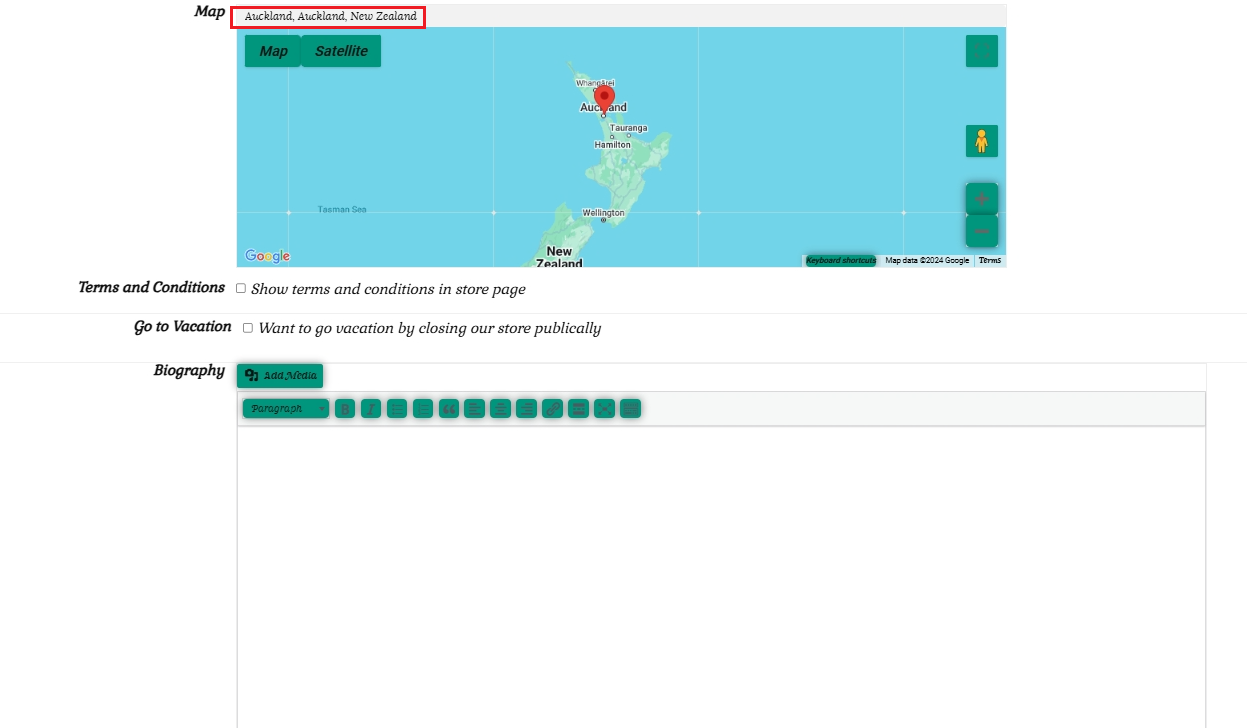Switch map to Satellite view
The width and height of the screenshot is (1247, 728).
[341, 51]
